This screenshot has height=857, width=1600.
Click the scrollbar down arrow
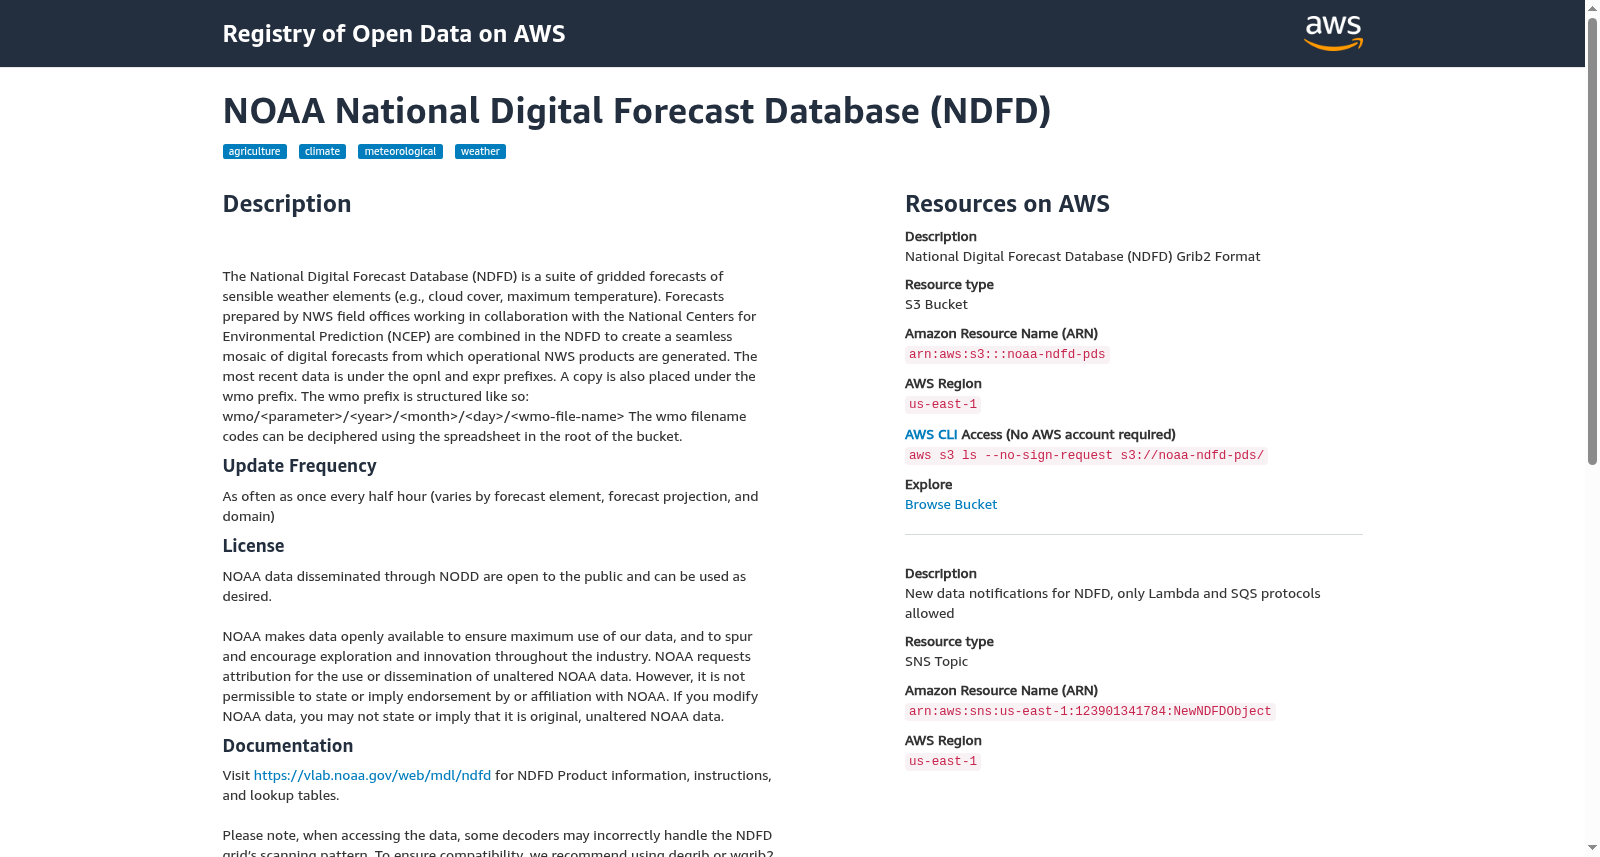[1592, 848]
